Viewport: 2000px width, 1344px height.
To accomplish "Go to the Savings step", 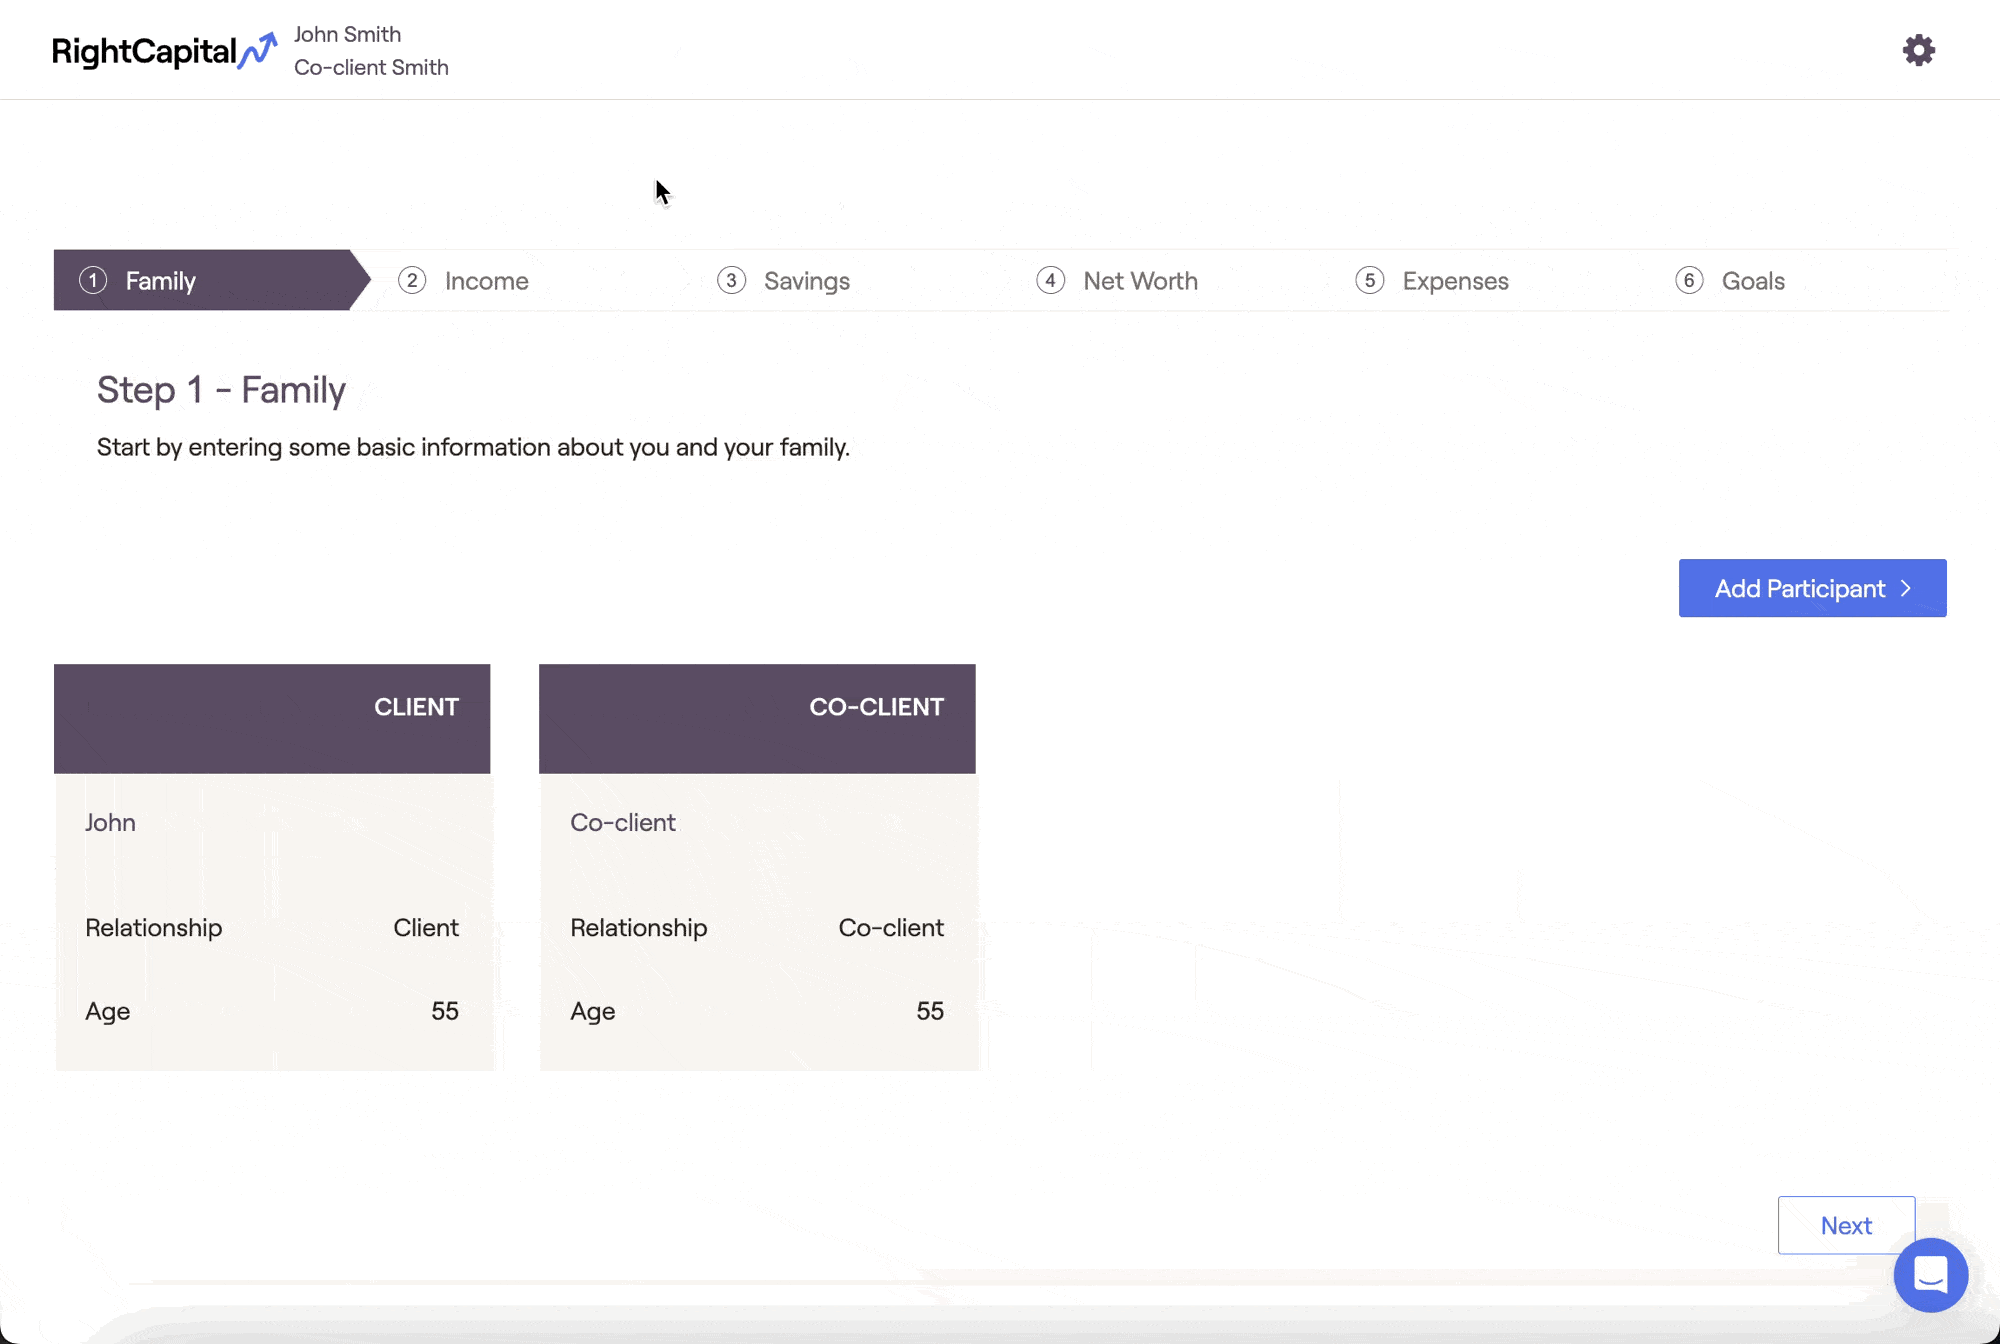I will coord(806,281).
